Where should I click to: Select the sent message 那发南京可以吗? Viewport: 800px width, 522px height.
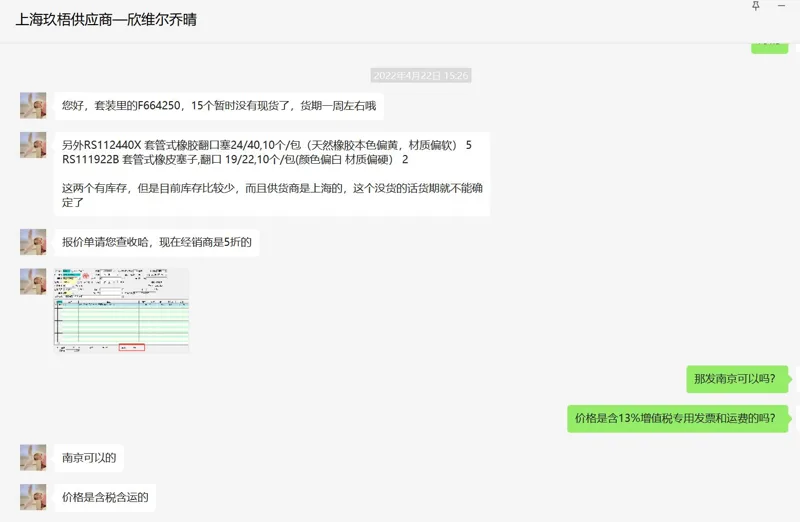coord(737,379)
